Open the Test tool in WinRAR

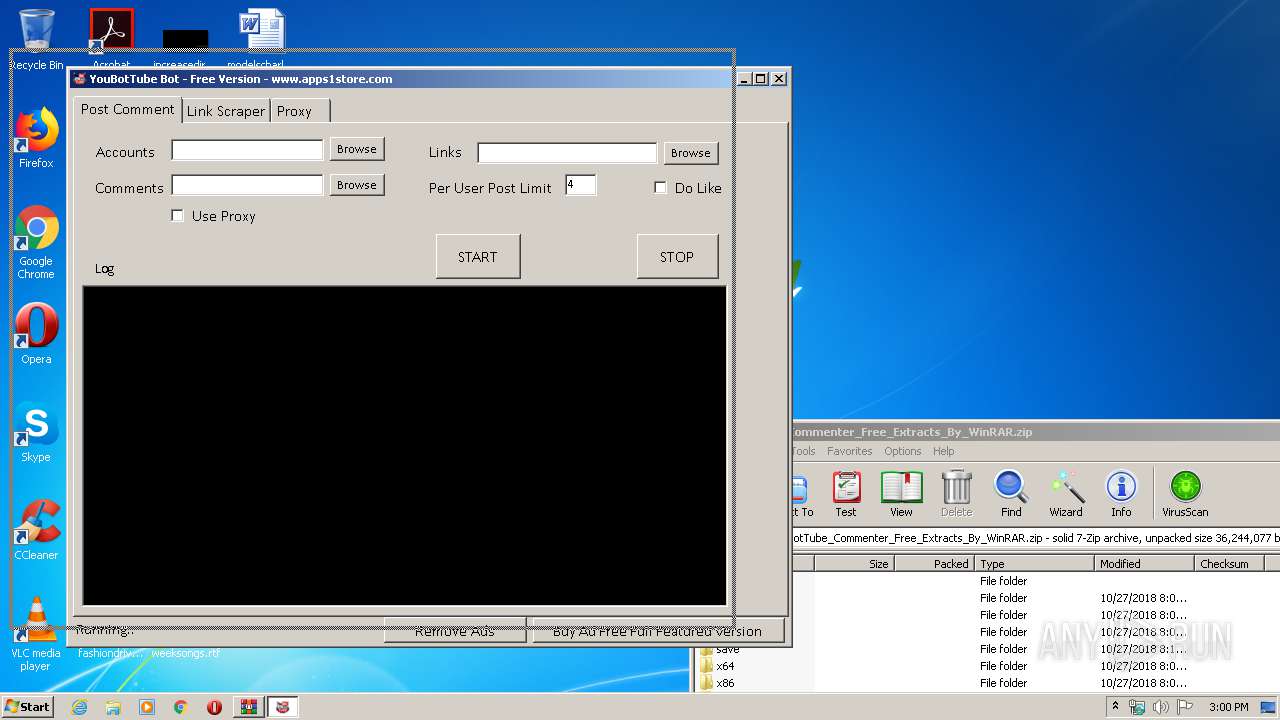pyautogui.click(x=846, y=494)
